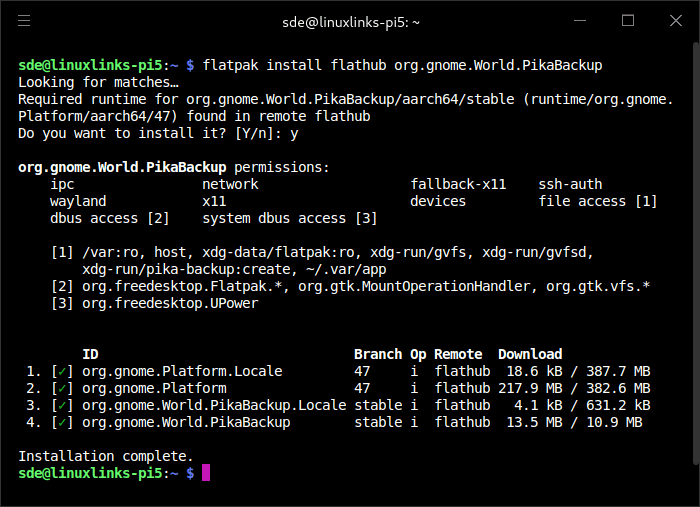Minimize the terminal window
The height and width of the screenshot is (507, 700).
(580, 21)
